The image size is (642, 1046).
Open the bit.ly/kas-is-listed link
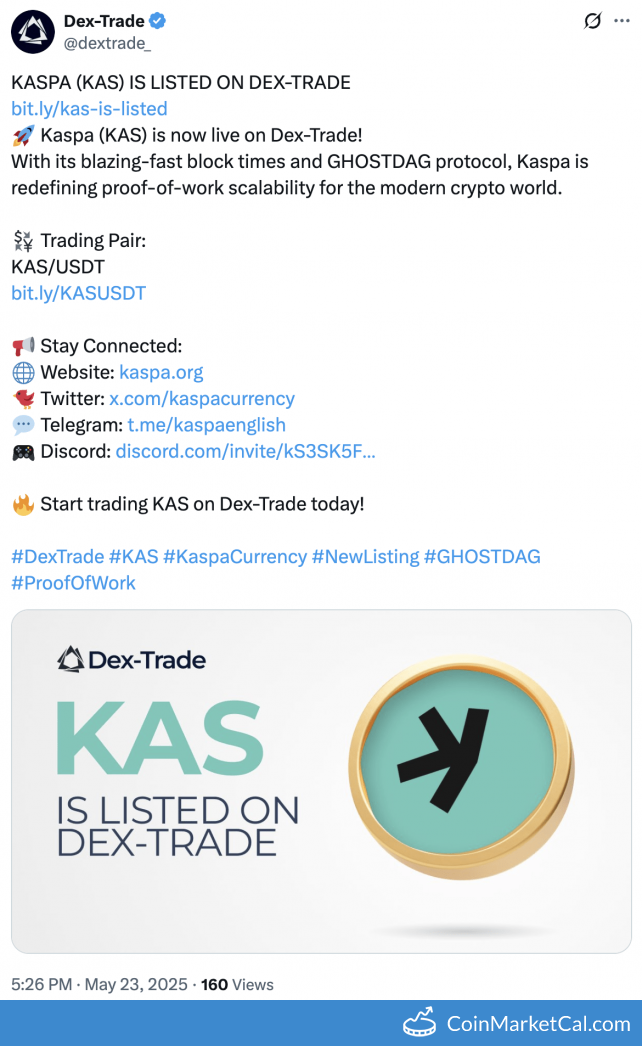(x=89, y=108)
